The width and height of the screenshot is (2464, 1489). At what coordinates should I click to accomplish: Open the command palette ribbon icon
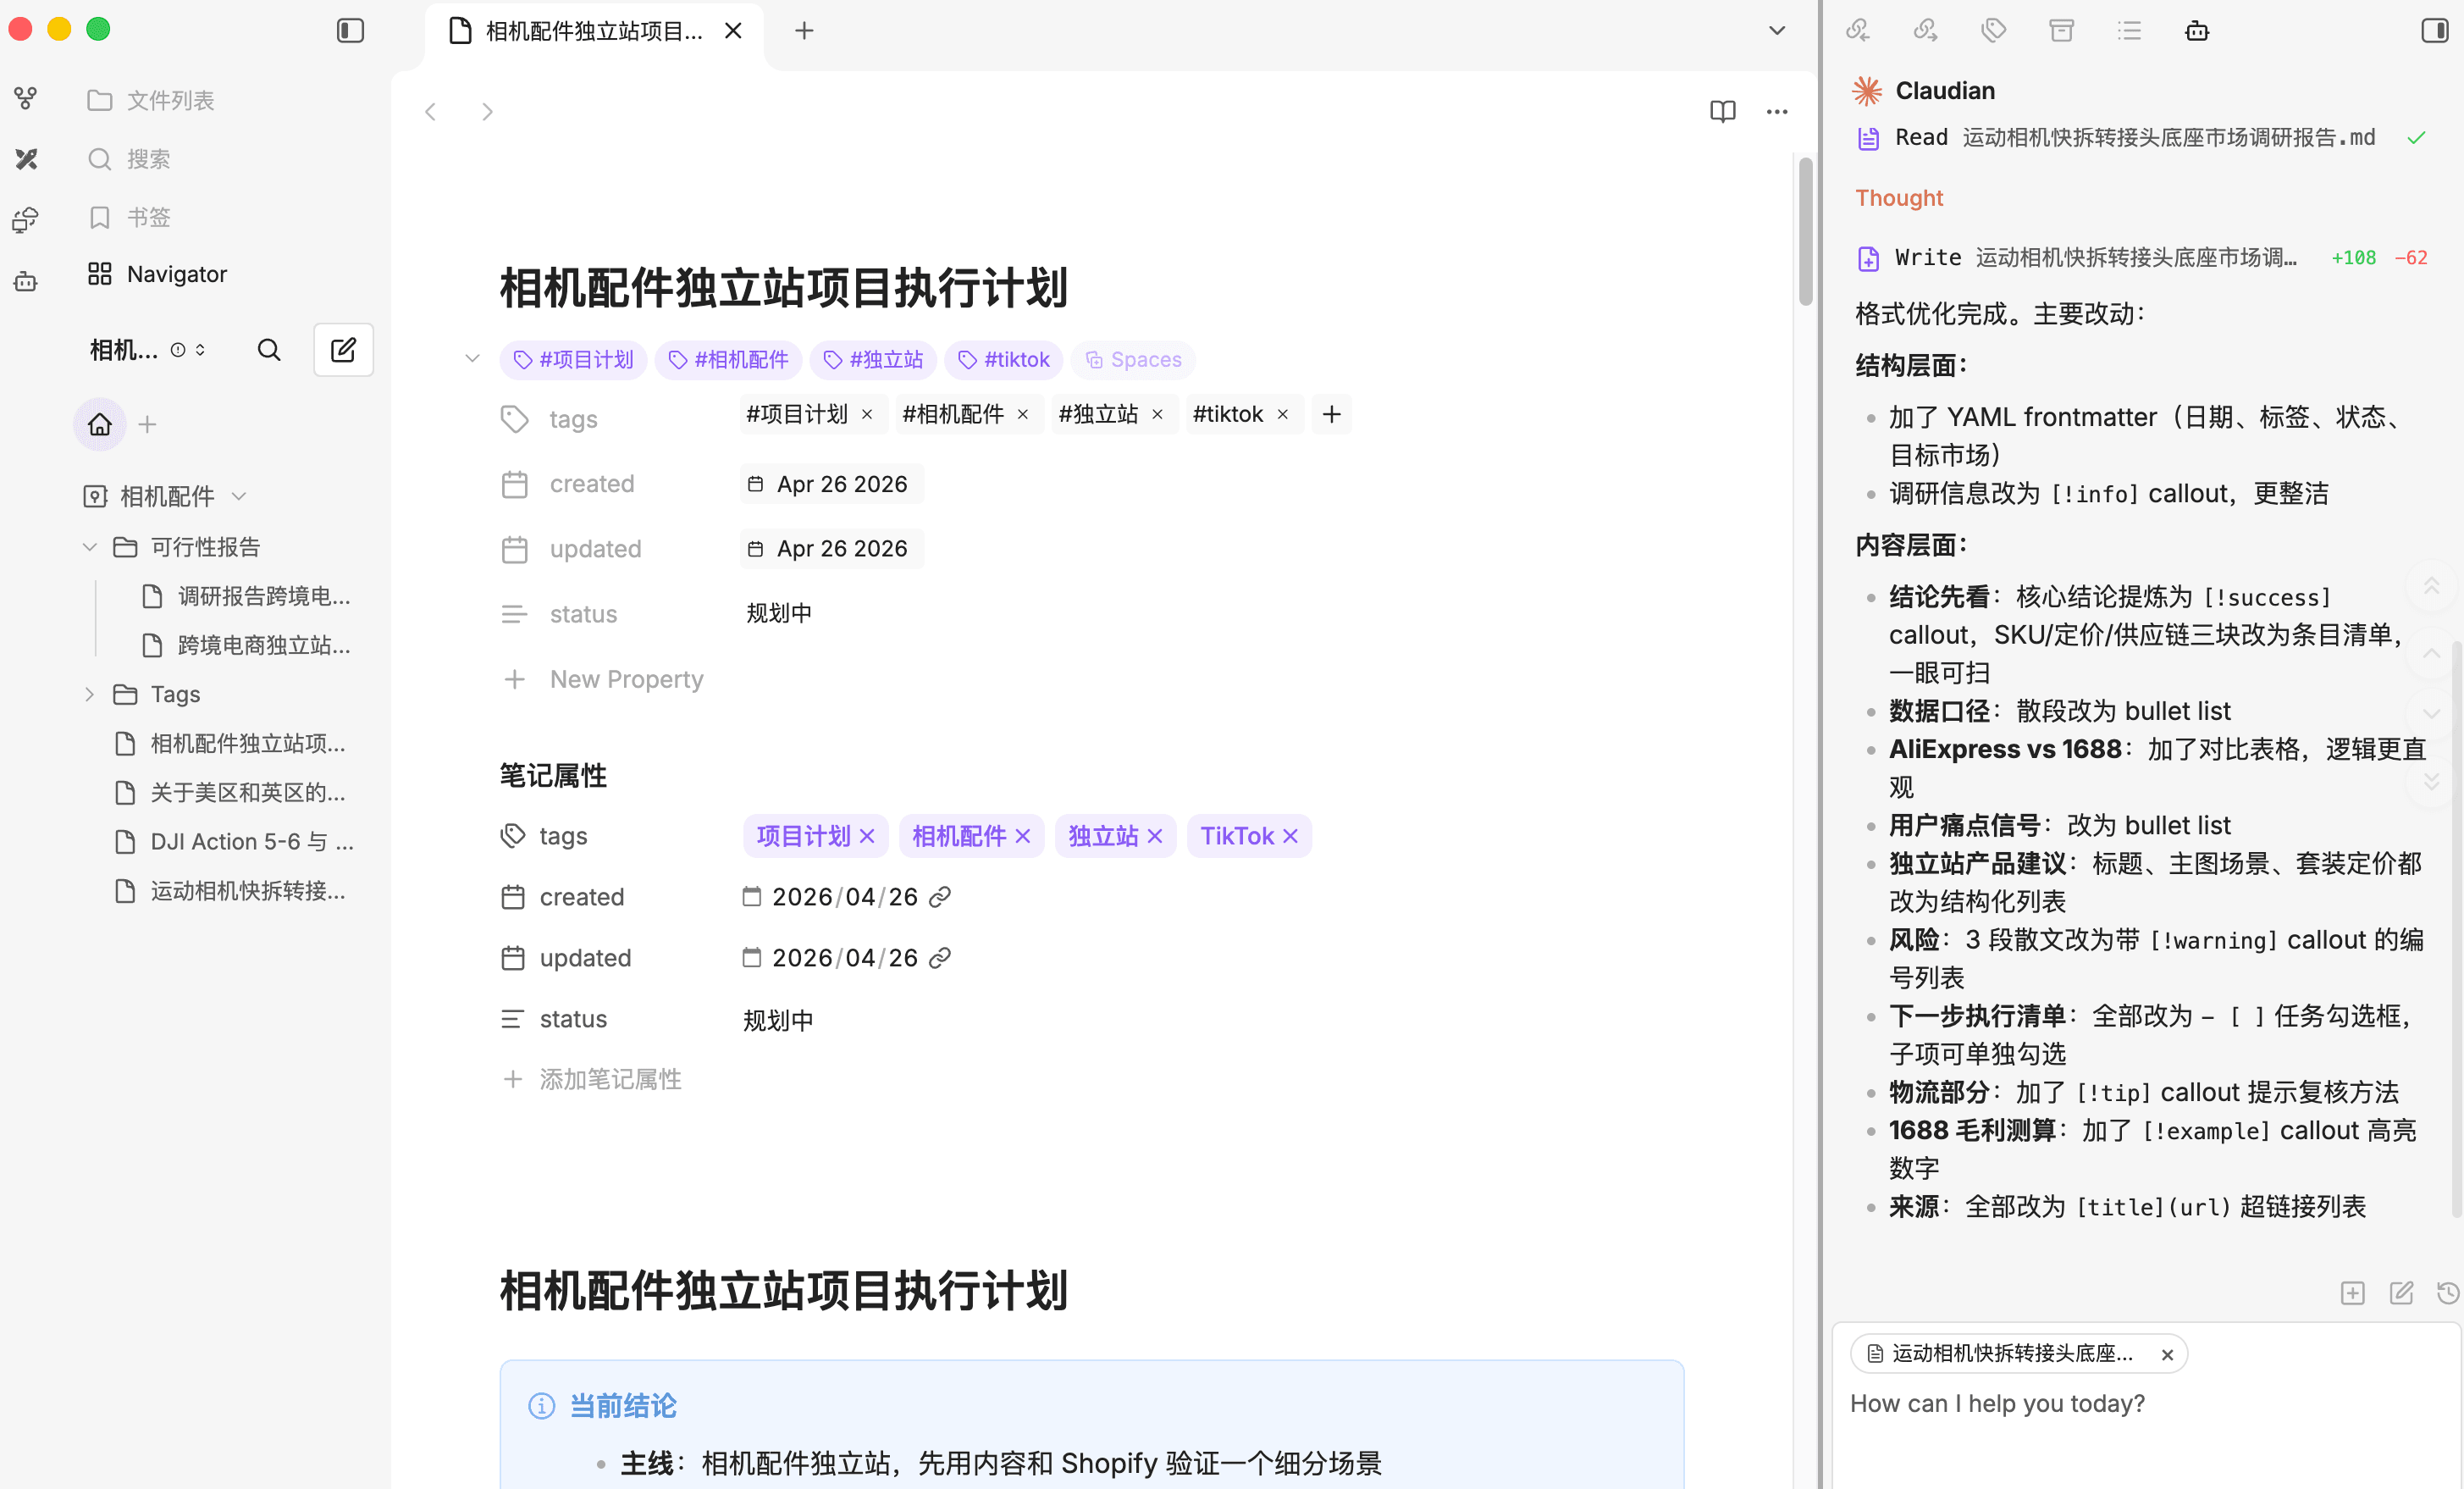point(26,220)
